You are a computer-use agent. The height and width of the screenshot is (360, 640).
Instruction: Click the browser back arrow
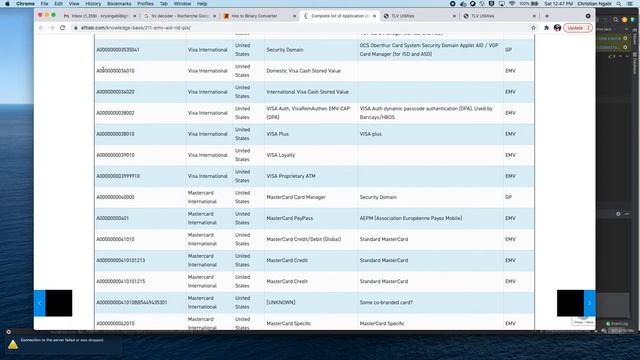click(x=41, y=28)
